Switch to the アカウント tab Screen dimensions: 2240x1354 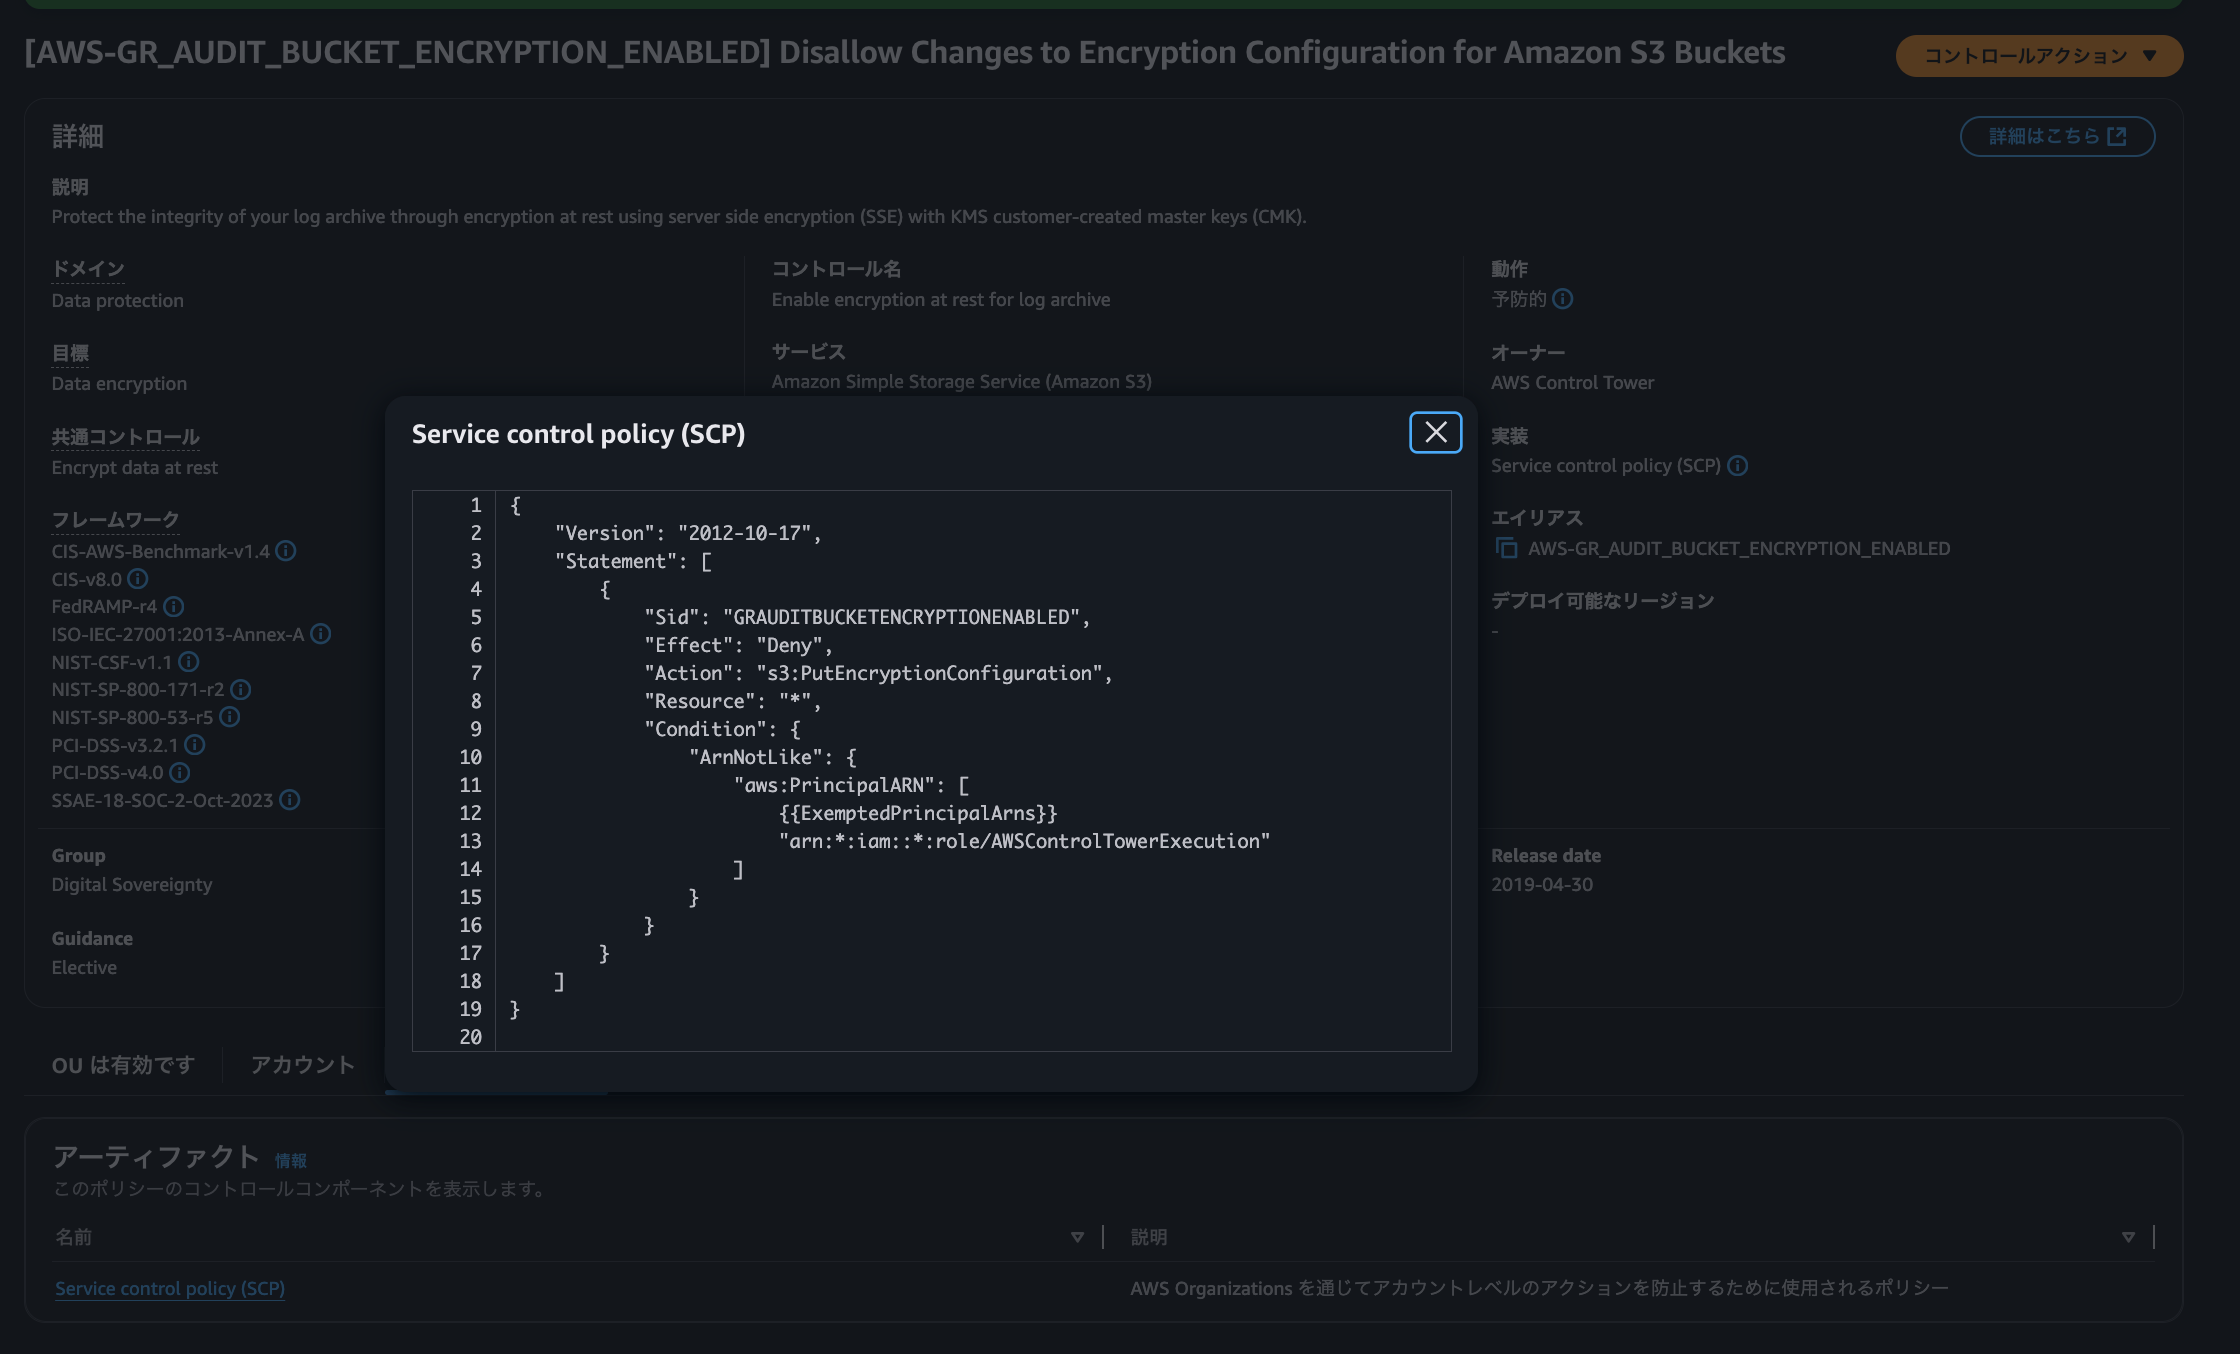coord(302,1065)
